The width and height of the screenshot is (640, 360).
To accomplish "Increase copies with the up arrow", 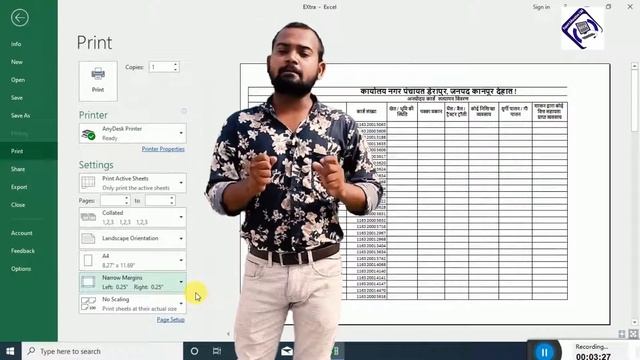I will click(176, 64).
